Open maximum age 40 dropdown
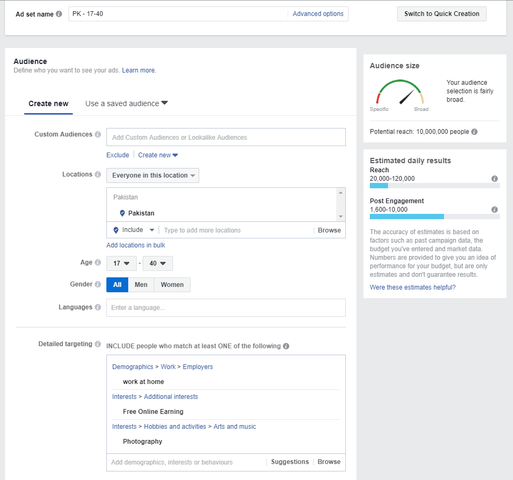The image size is (513, 480). click(x=158, y=263)
